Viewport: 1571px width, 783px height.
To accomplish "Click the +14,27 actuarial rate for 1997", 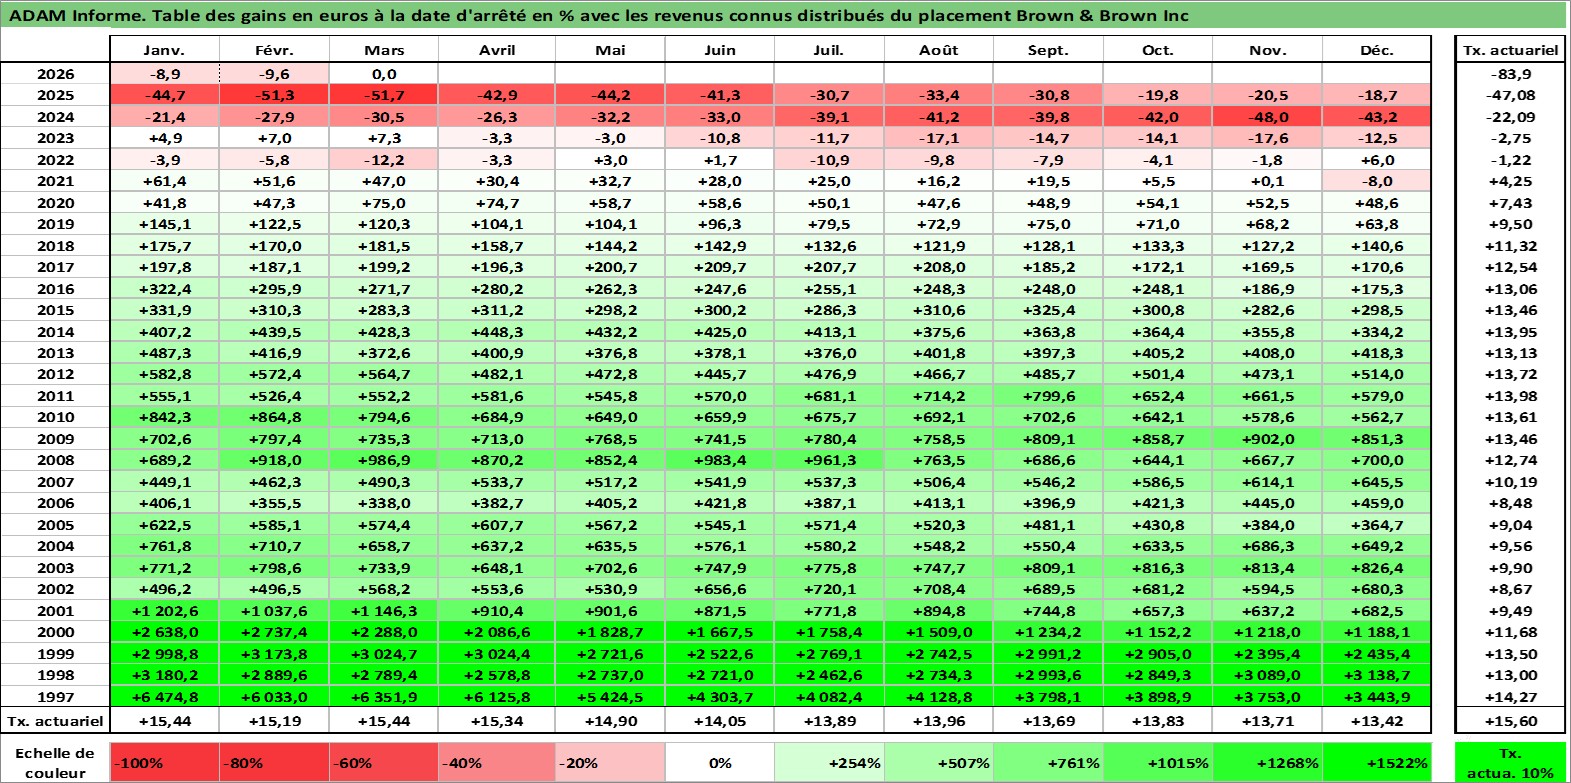I will (1510, 697).
